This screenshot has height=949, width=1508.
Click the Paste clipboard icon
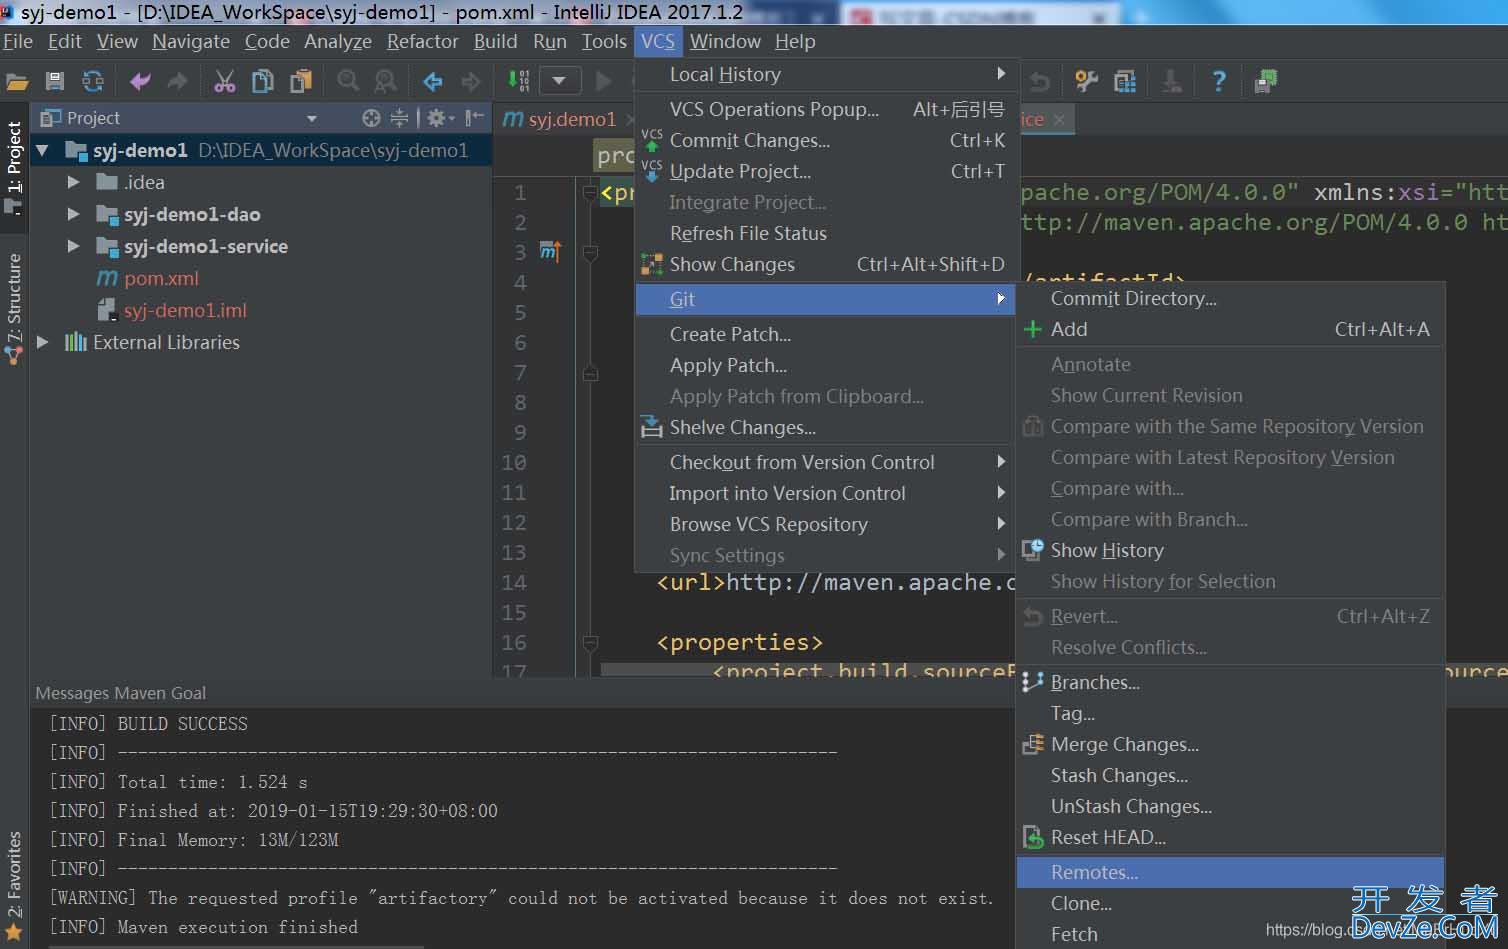pyautogui.click(x=300, y=82)
